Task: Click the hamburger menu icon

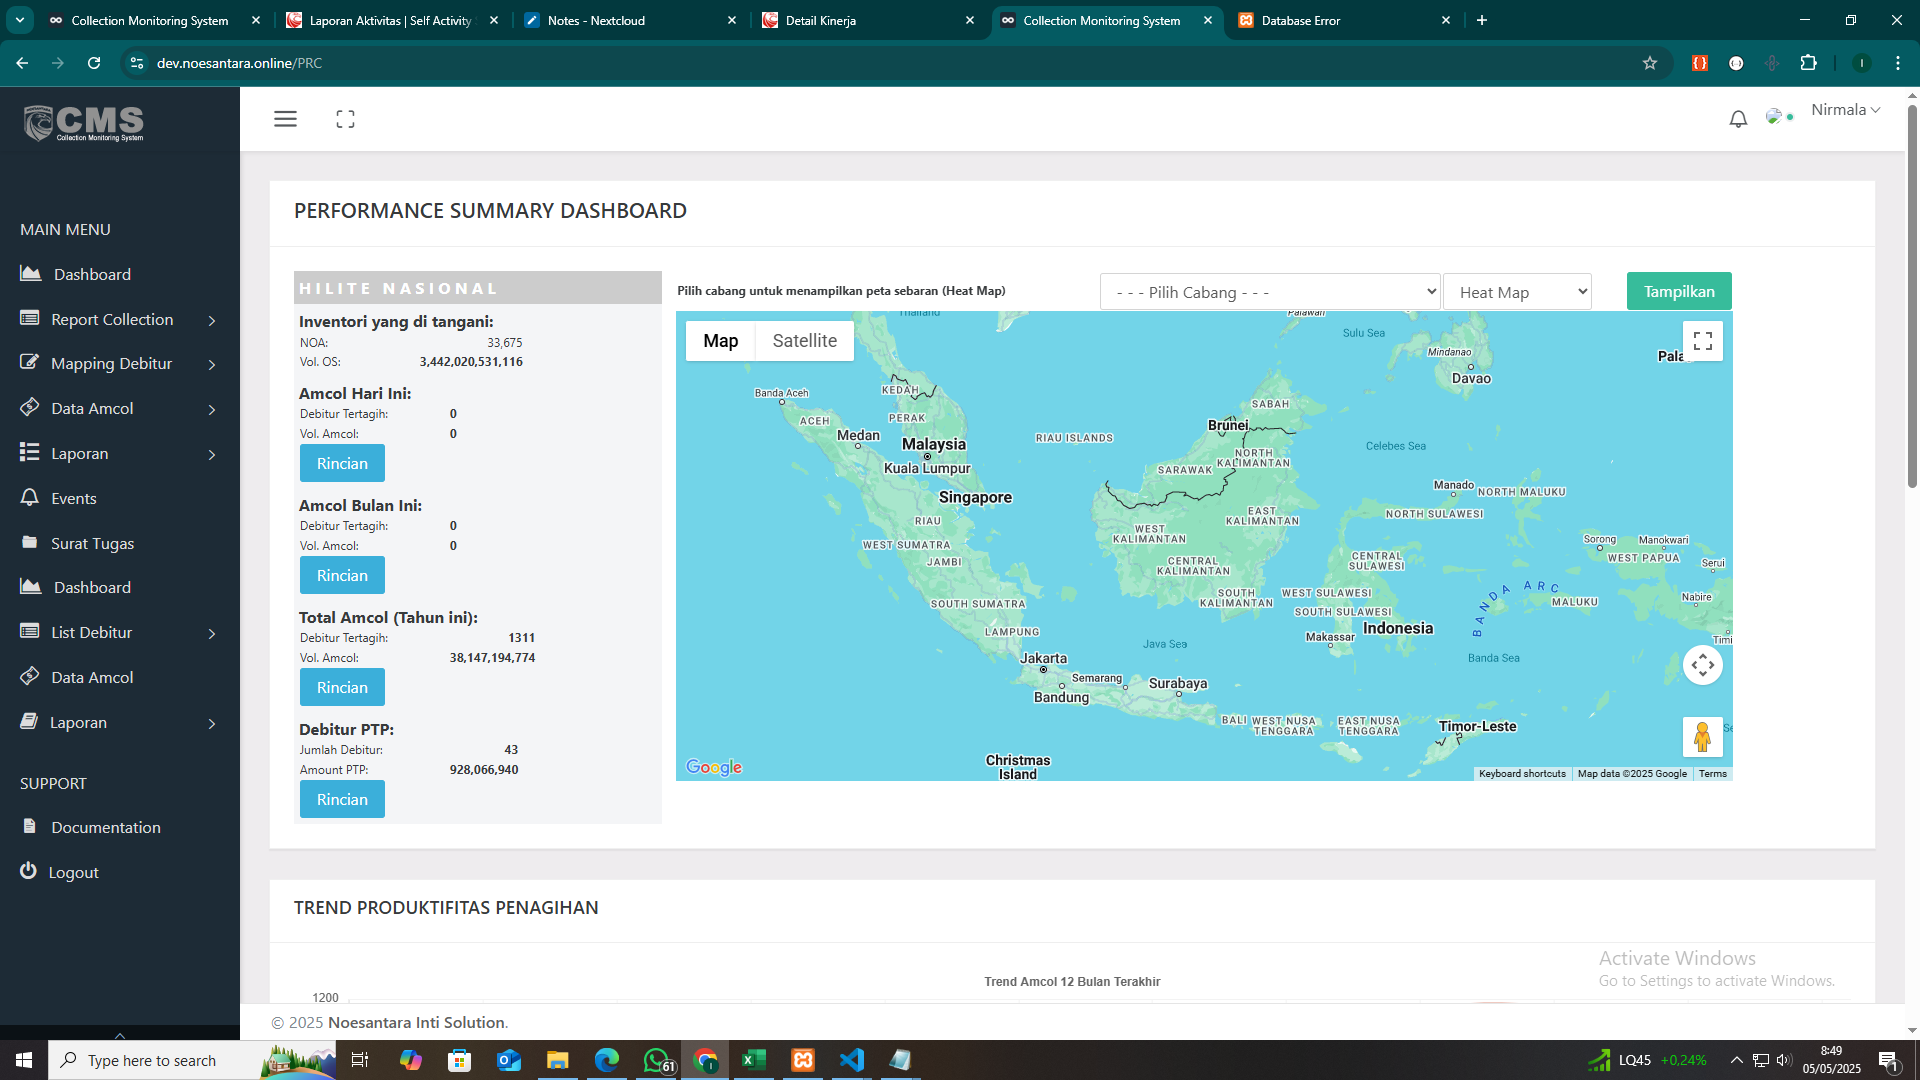Action: pyautogui.click(x=285, y=119)
